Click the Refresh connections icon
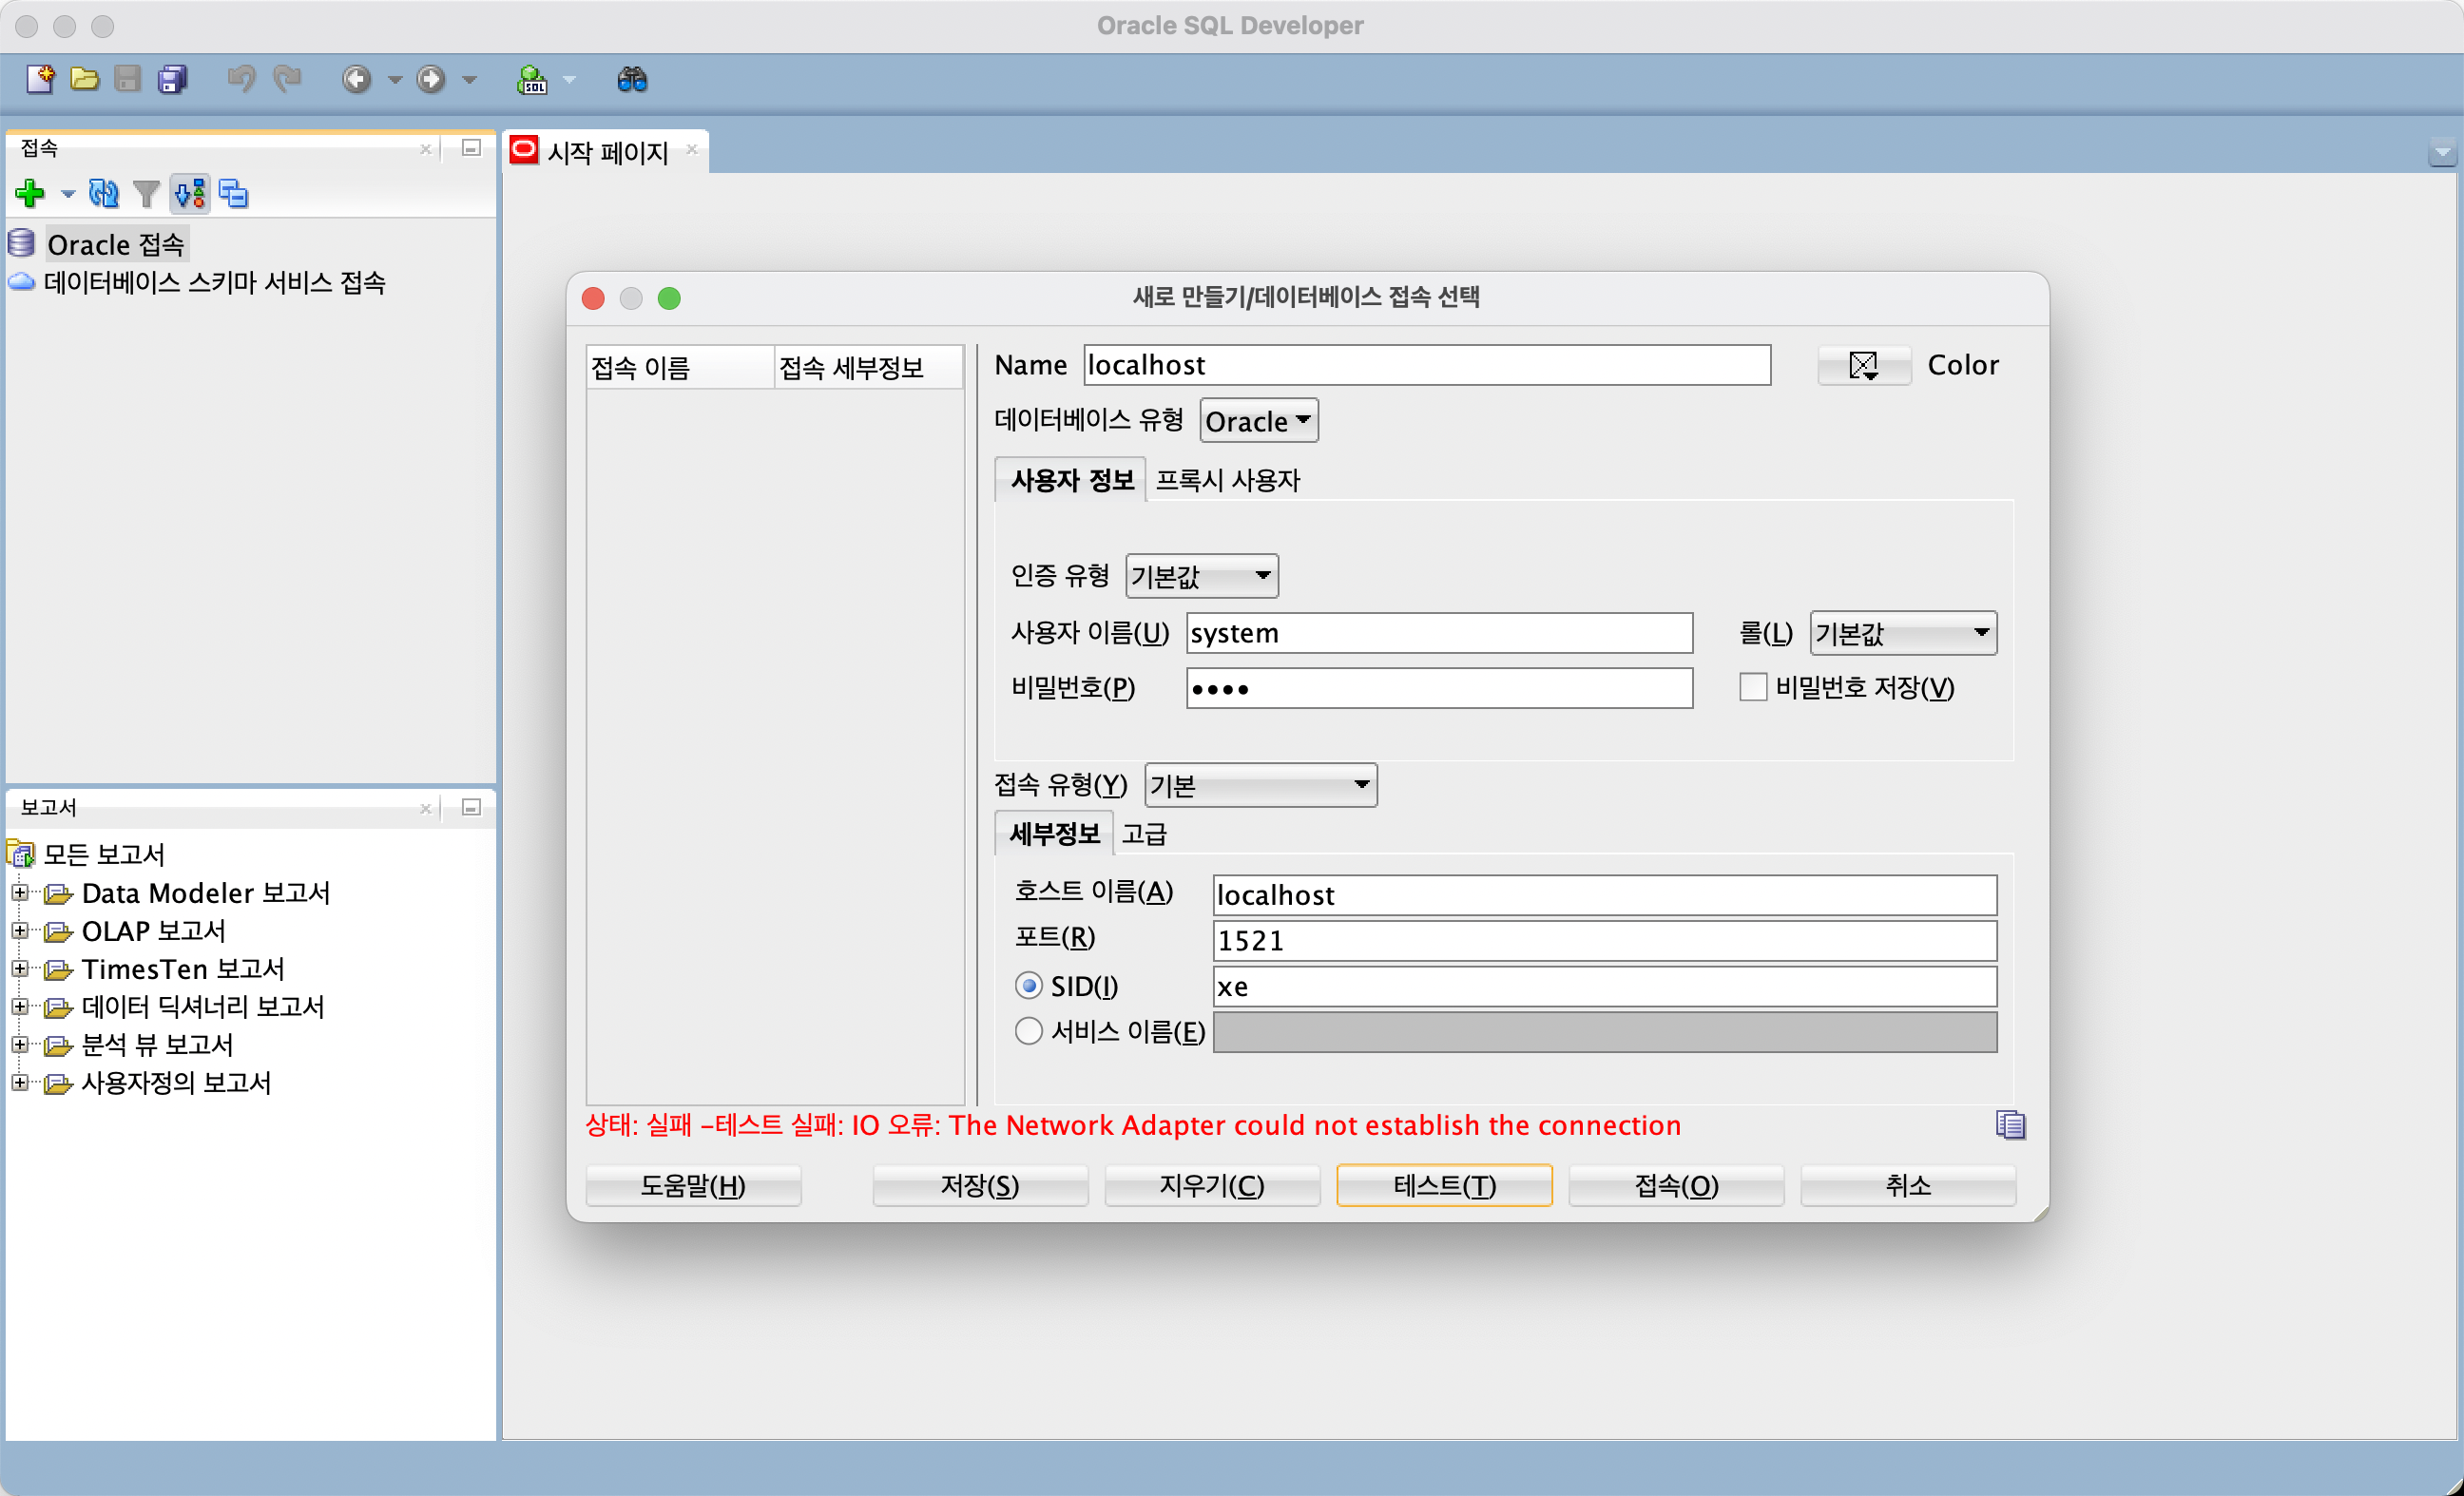This screenshot has height=1496, width=2464. [103, 193]
